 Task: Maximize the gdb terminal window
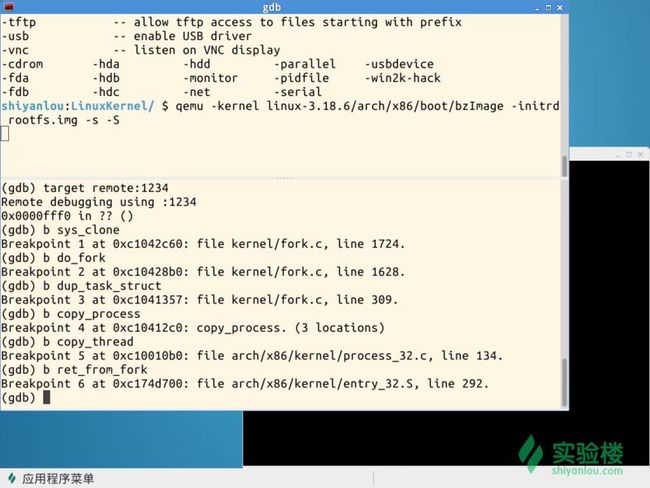(548, 7)
